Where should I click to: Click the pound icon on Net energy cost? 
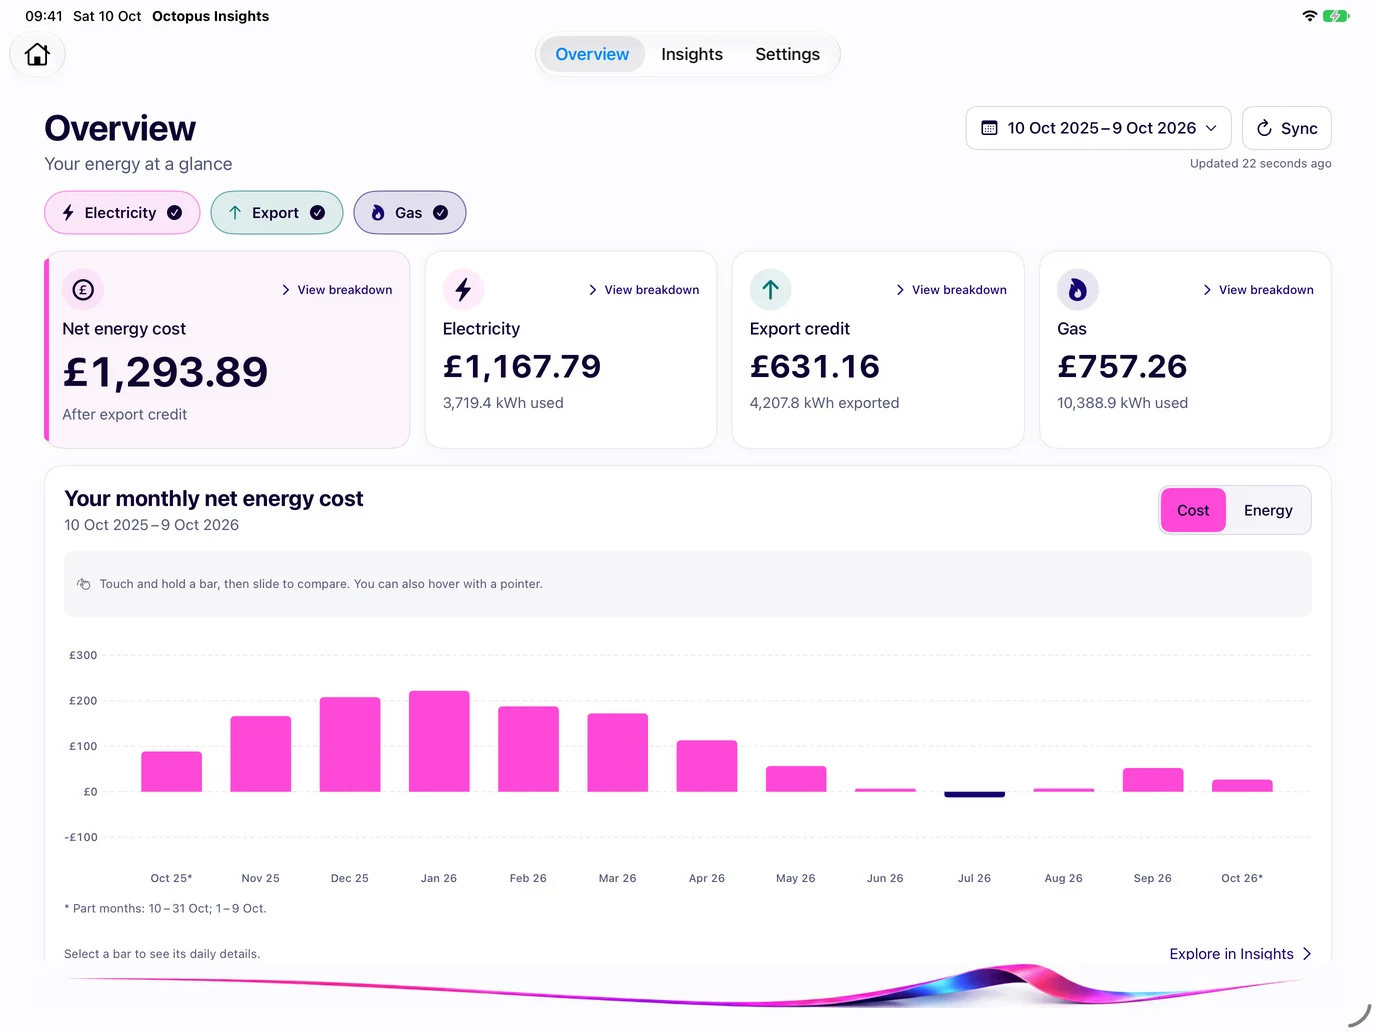pyautogui.click(x=83, y=290)
